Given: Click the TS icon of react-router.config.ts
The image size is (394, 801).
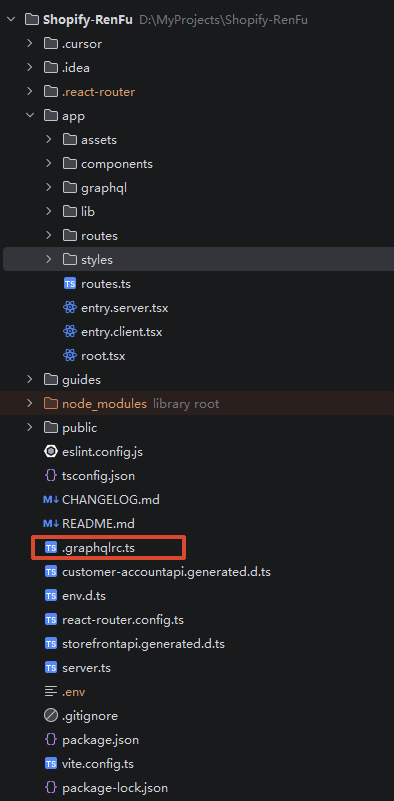Looking at the screenshot, I should pos(51,620).
